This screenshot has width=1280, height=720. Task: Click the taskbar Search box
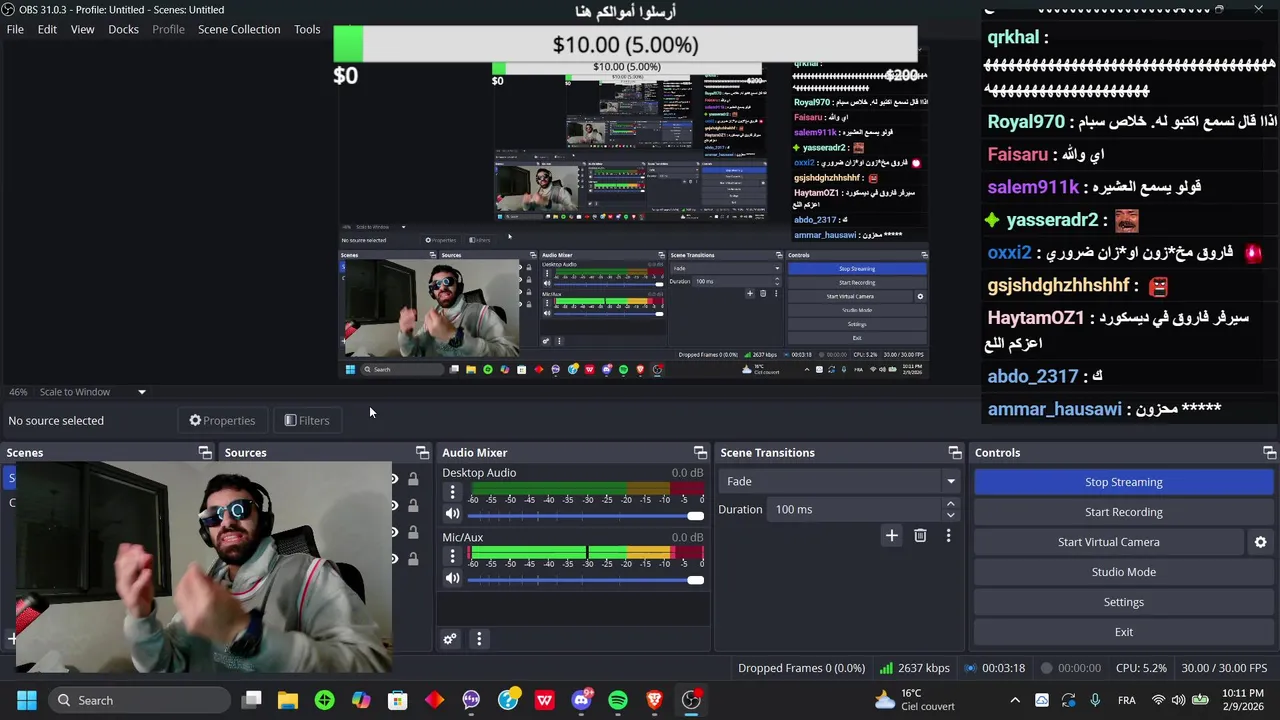pos(138,700)
